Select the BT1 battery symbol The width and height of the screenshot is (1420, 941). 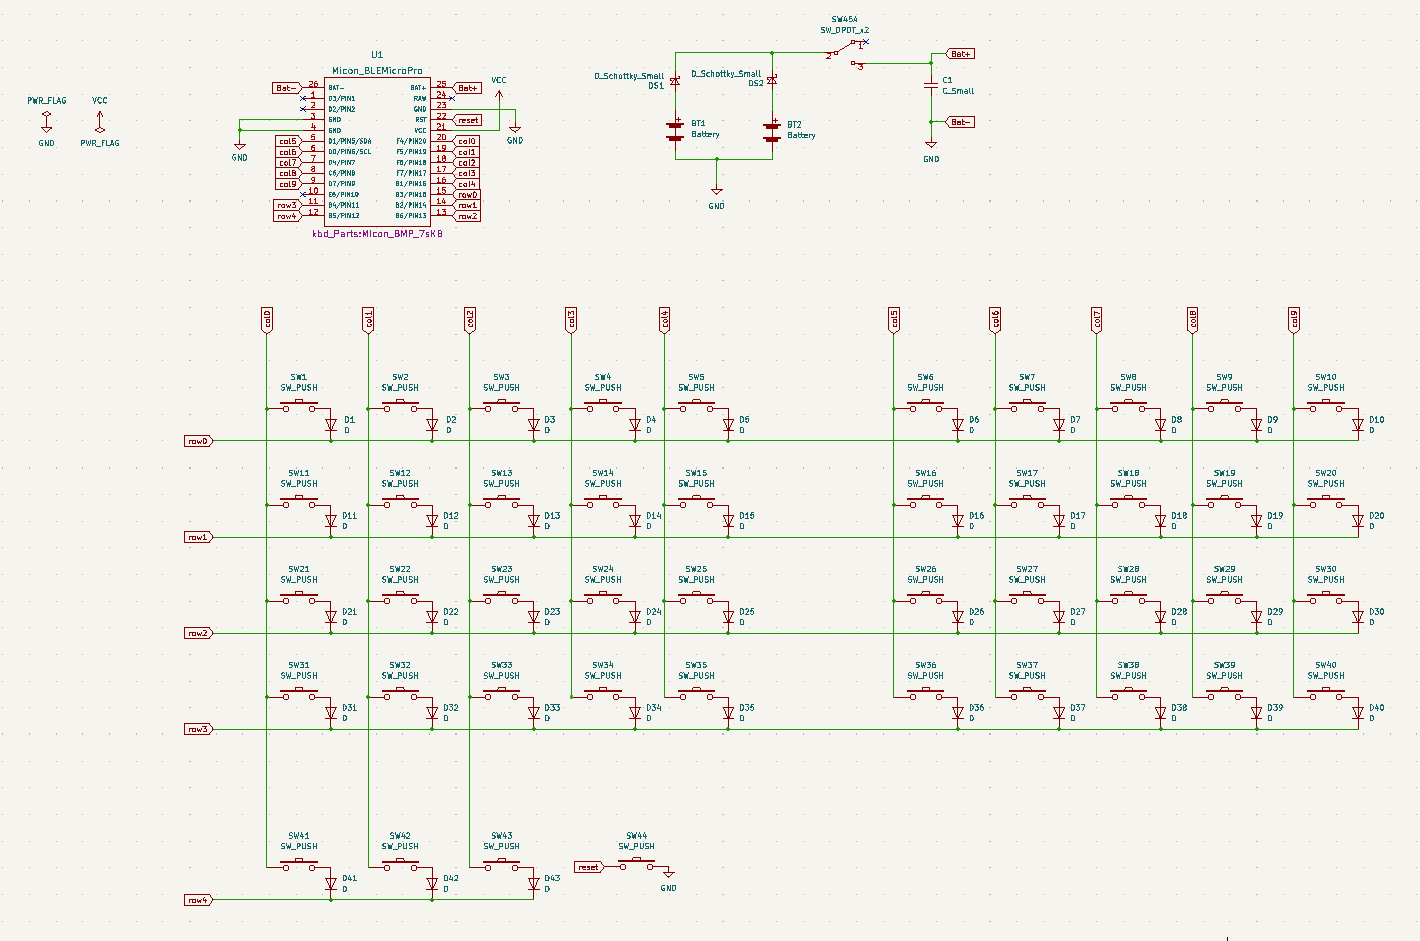click(676, 130)
